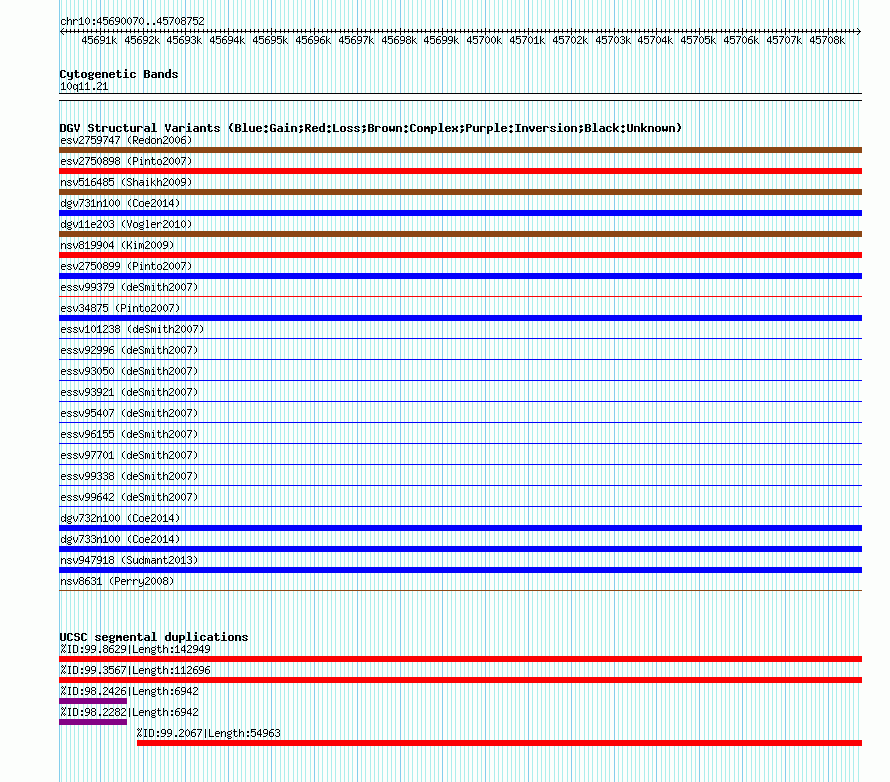Select the brown bar under dgv11e203 (Vogler2010)
890x782 pixels.
coord(460,234)
